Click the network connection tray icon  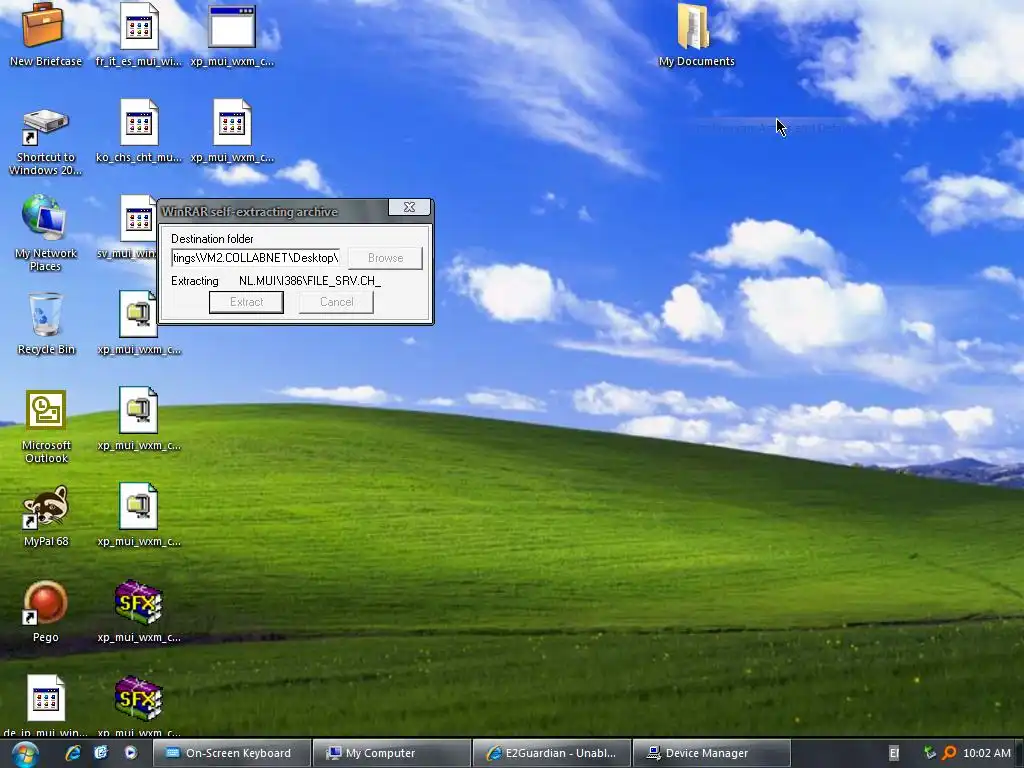[930, 753]
